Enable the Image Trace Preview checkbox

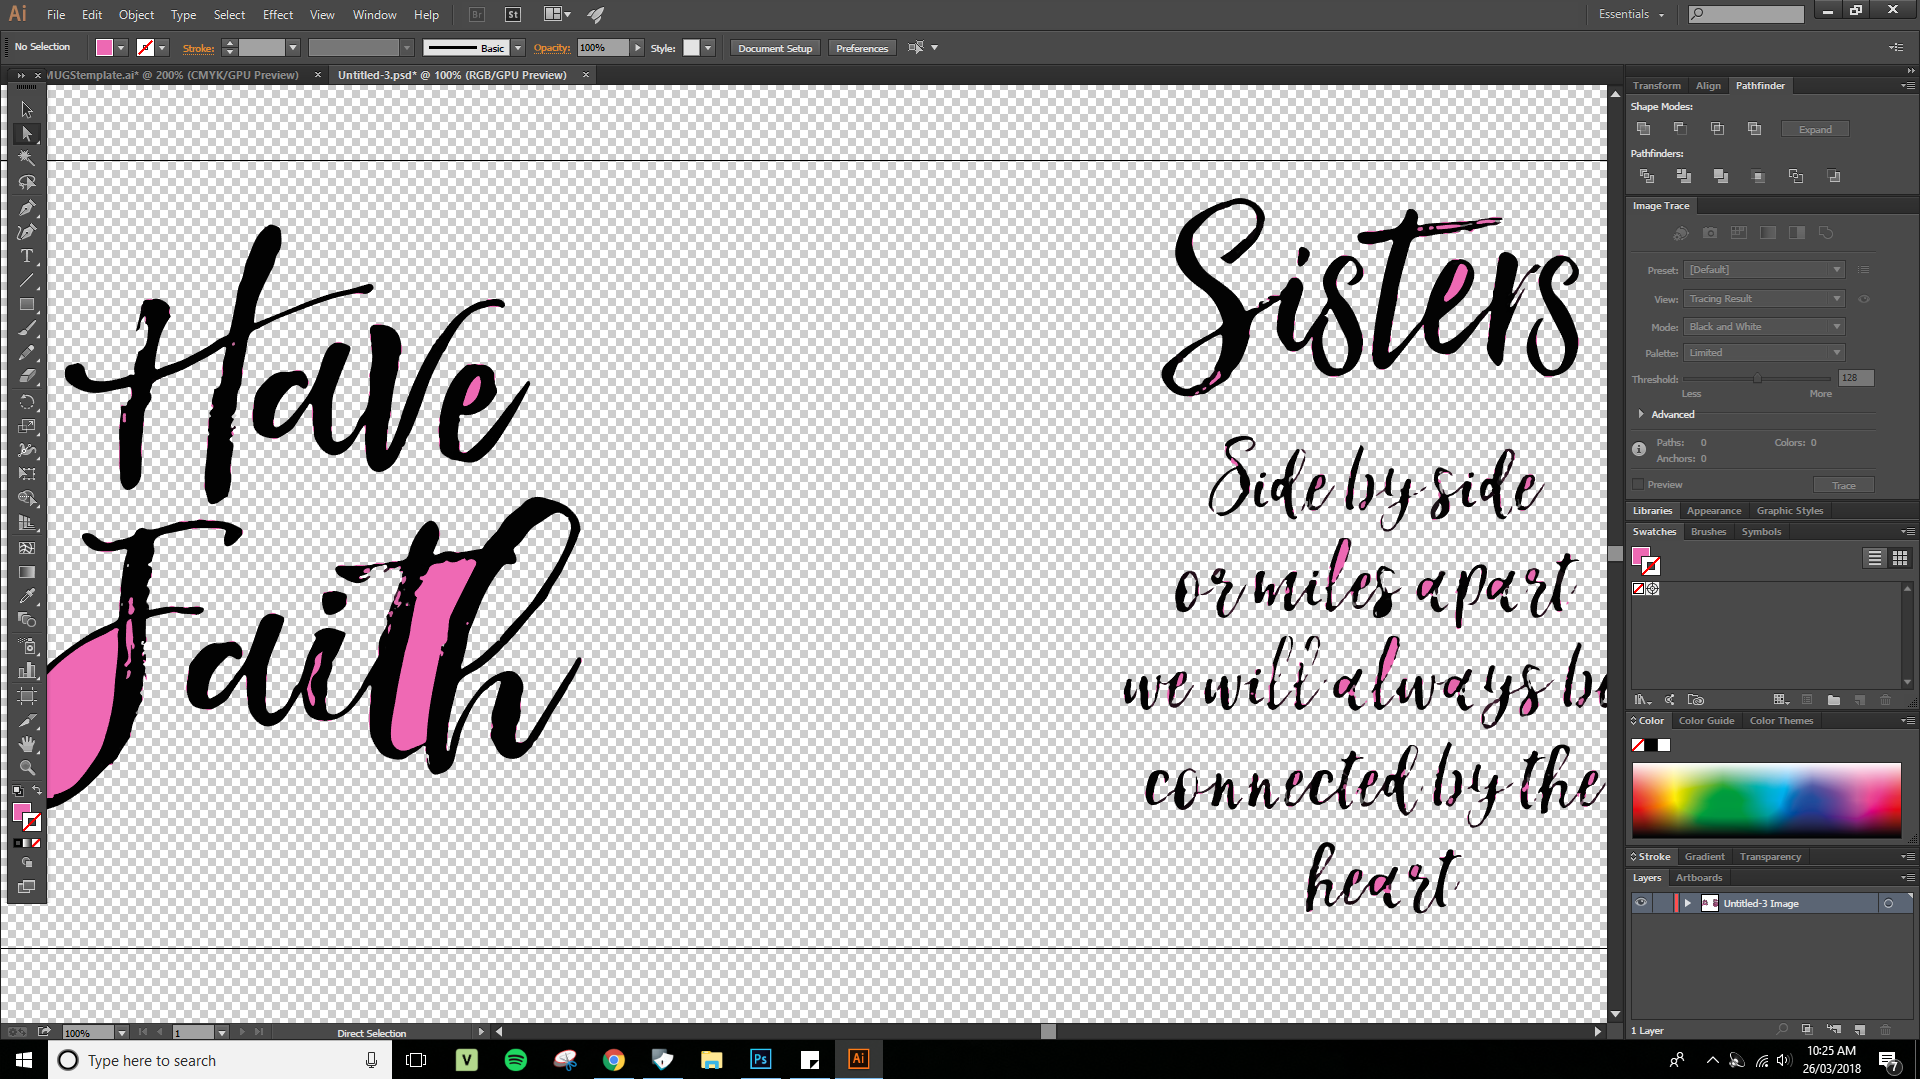(x=1638, y=485)
